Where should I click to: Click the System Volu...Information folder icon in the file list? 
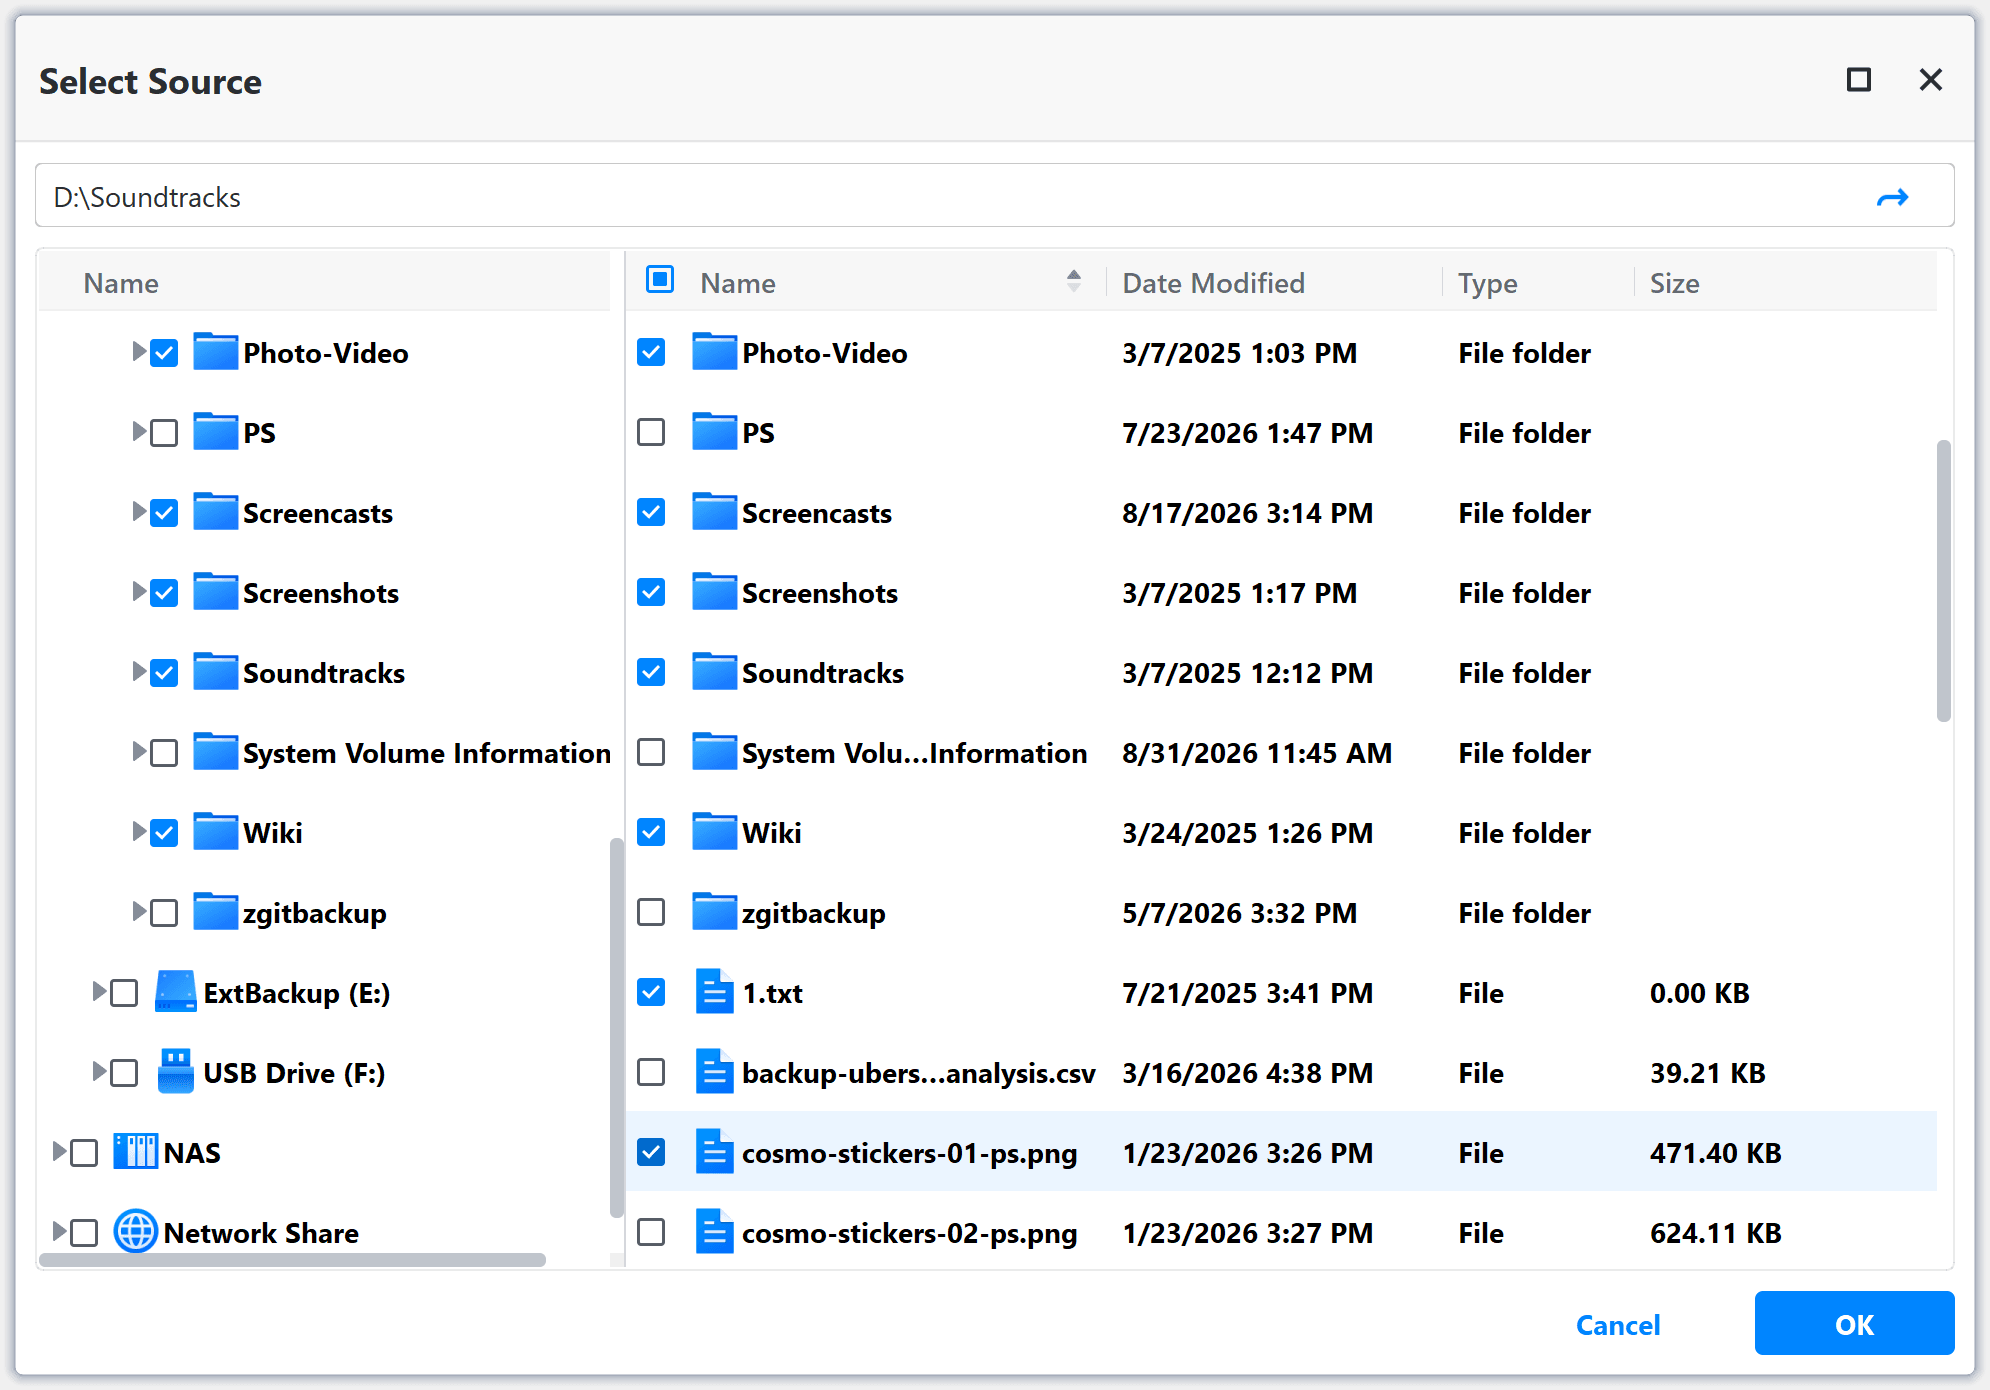pos(714,752)
